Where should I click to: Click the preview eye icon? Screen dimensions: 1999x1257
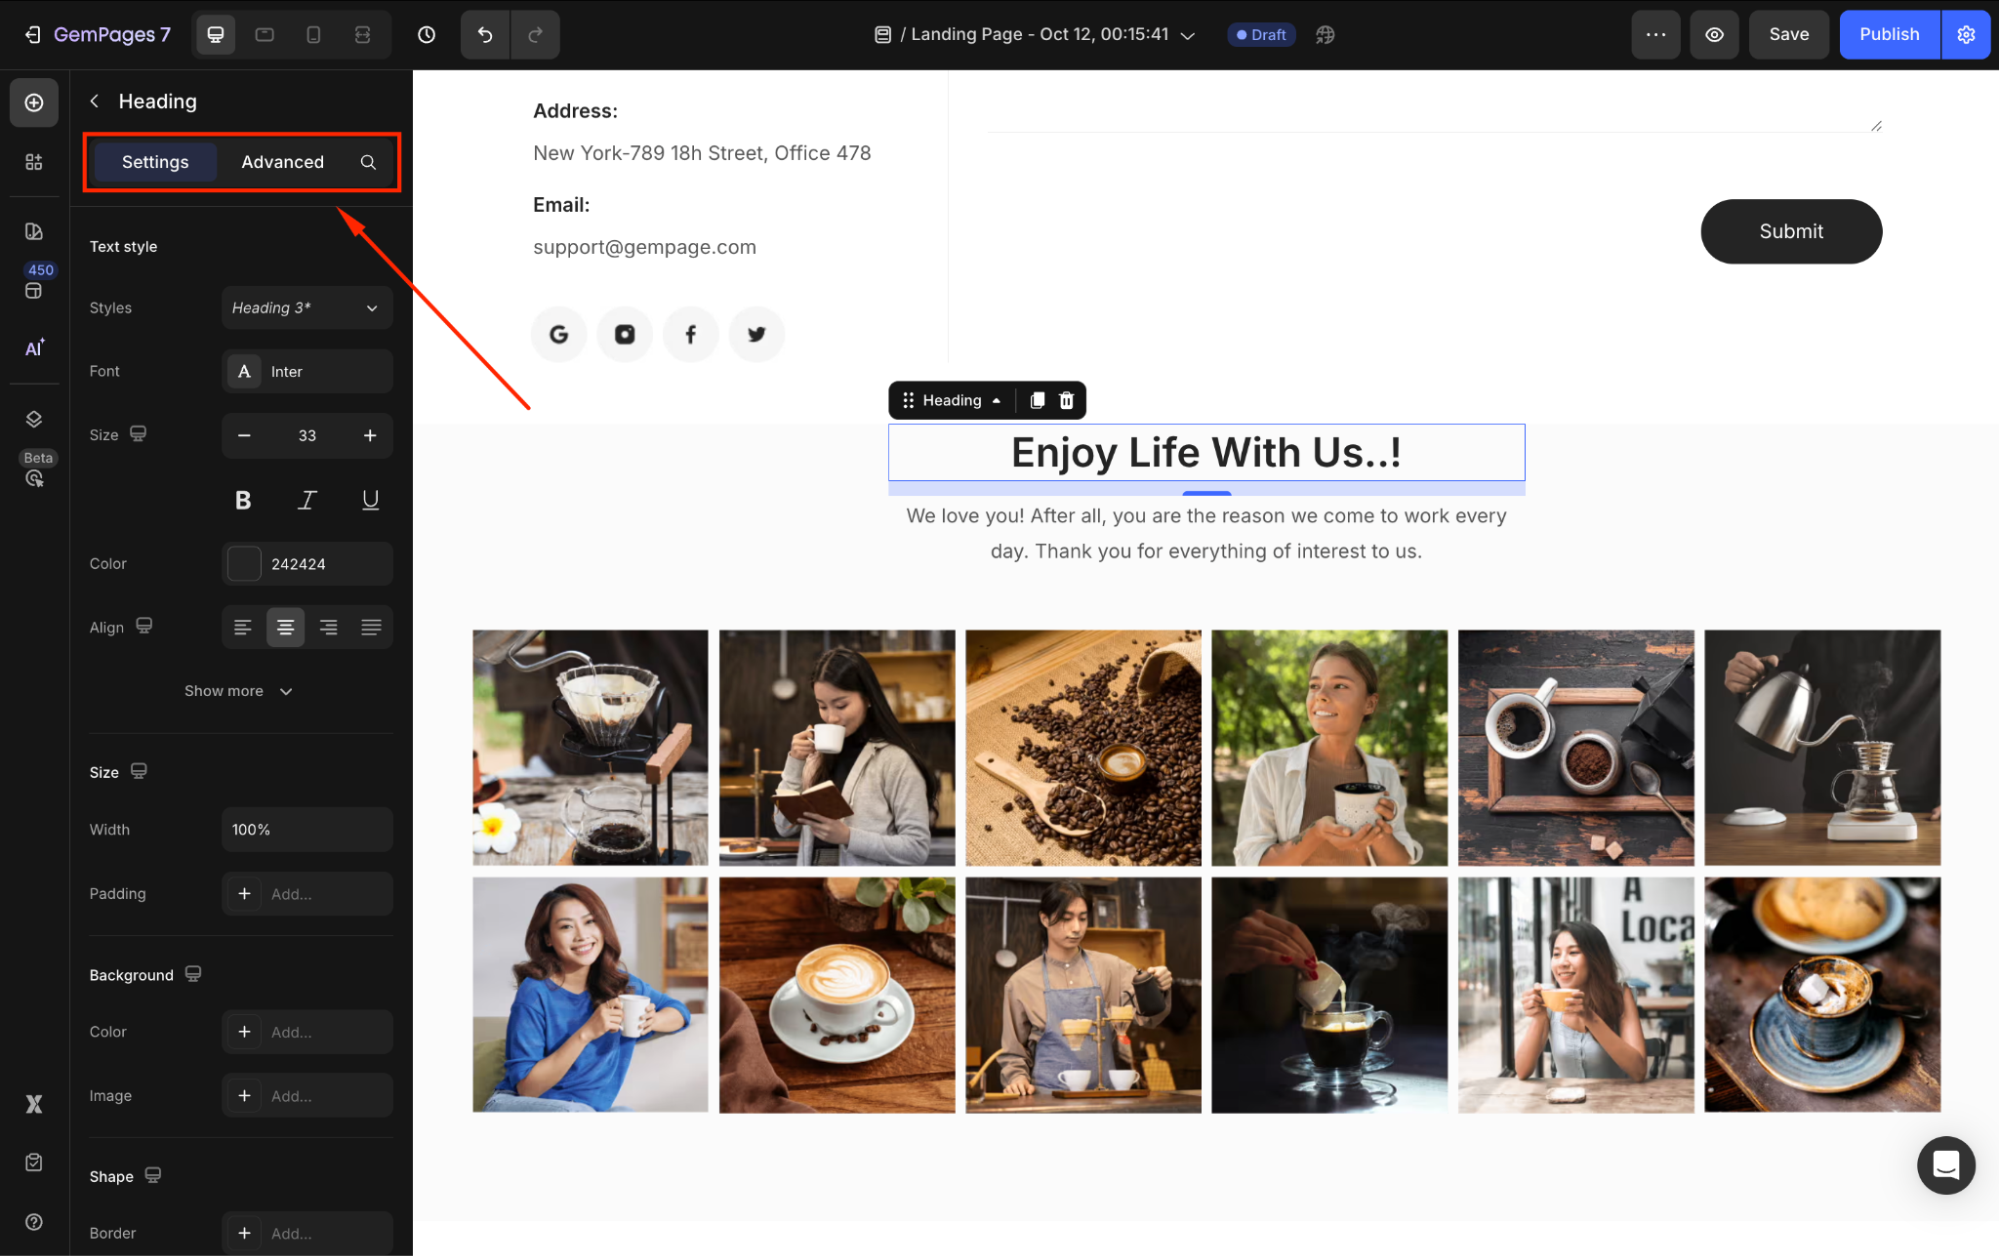coord(1714,35)
